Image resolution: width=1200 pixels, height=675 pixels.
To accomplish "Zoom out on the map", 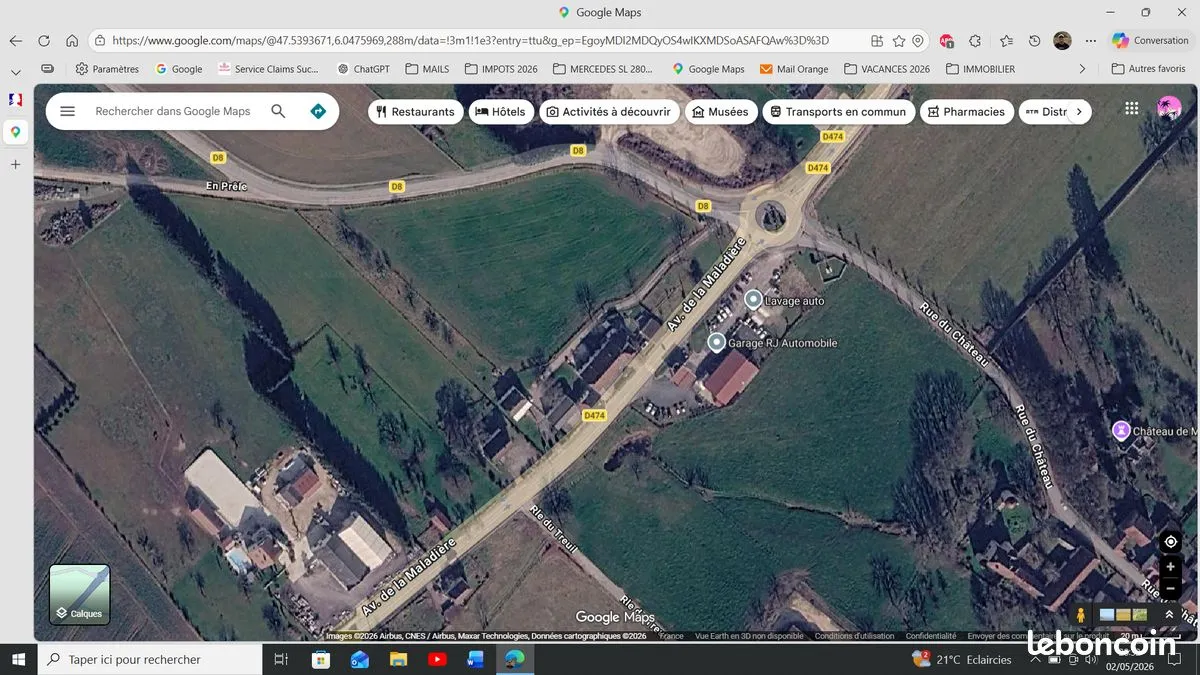I will [x=1170, y=588].
